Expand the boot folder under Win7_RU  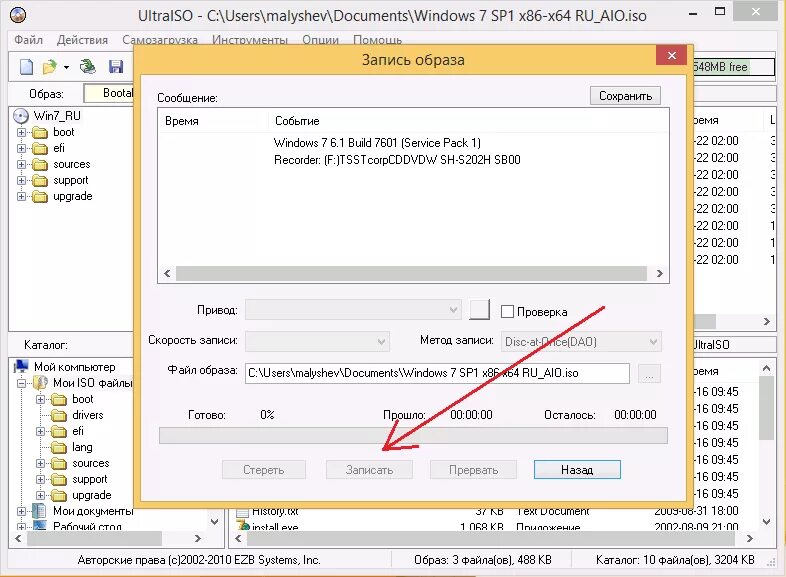(x=21, y=132)
